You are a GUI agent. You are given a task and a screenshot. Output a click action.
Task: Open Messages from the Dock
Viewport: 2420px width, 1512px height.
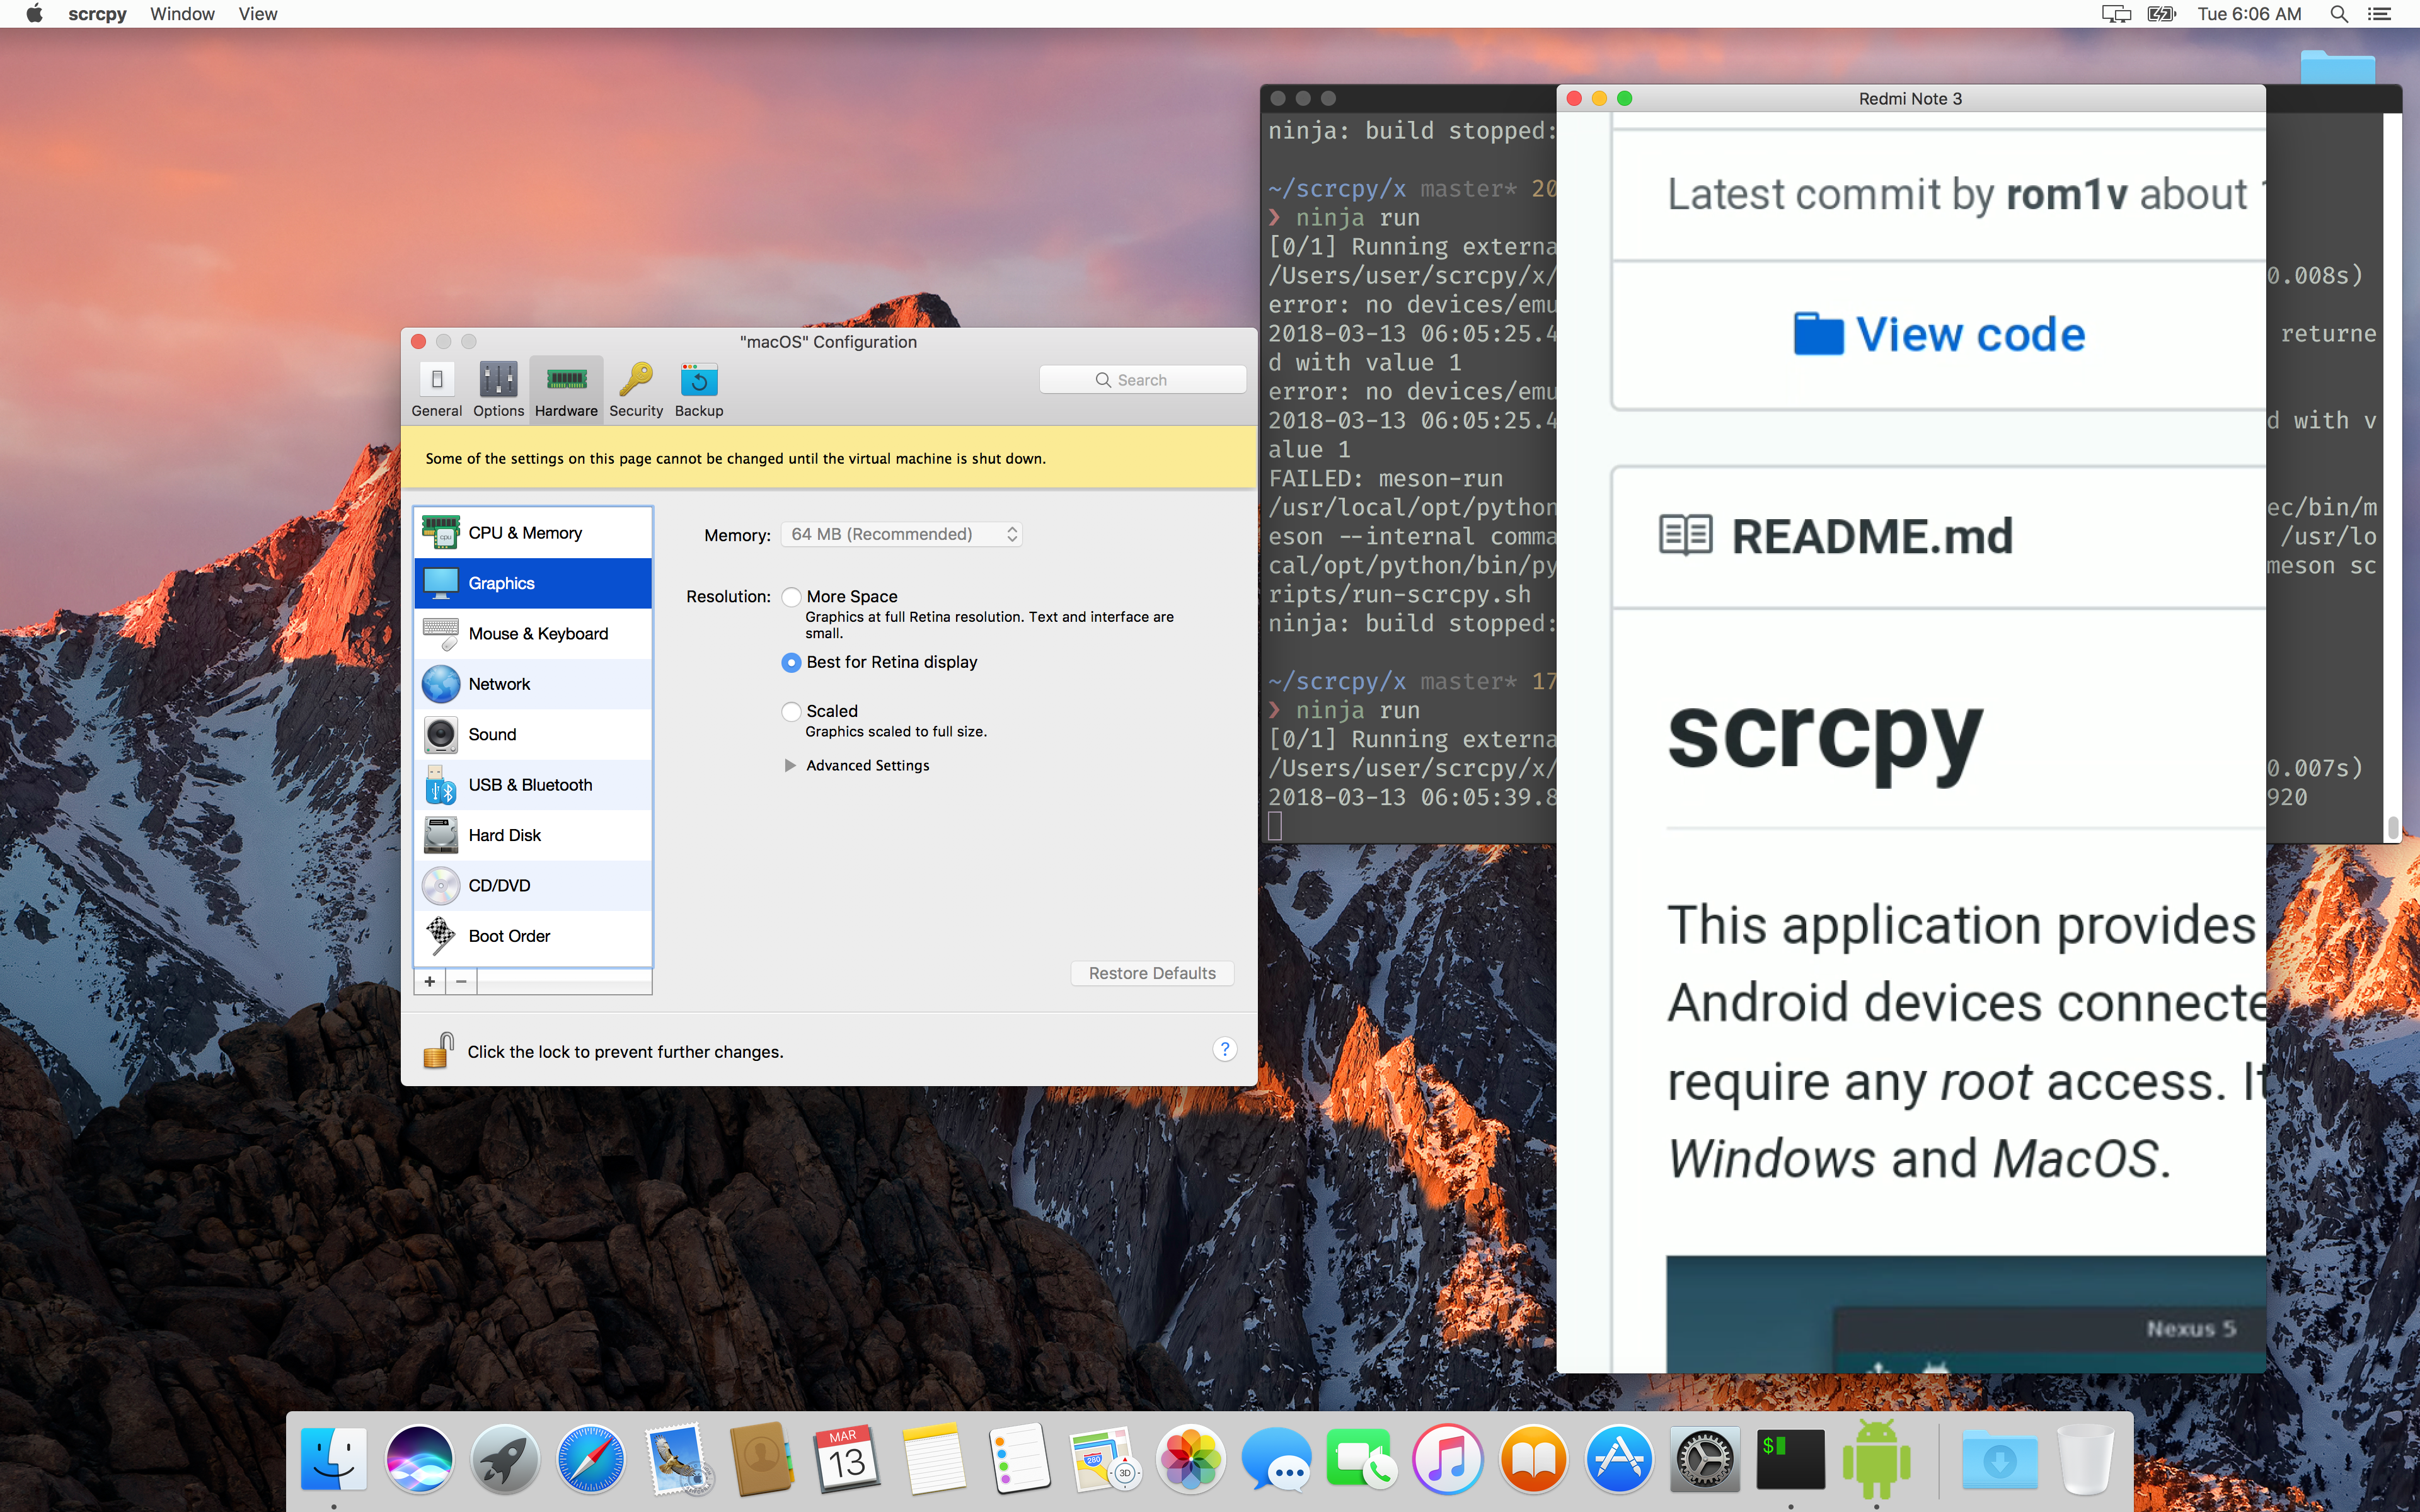tap(1277, 1459)
